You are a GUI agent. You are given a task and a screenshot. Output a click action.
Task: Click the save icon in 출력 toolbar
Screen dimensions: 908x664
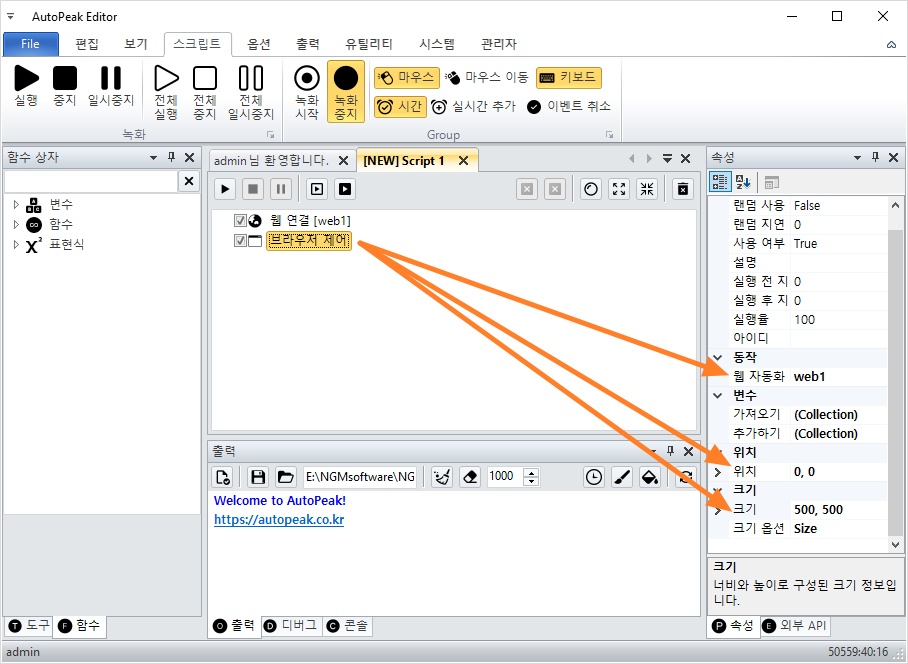(258, 477)
